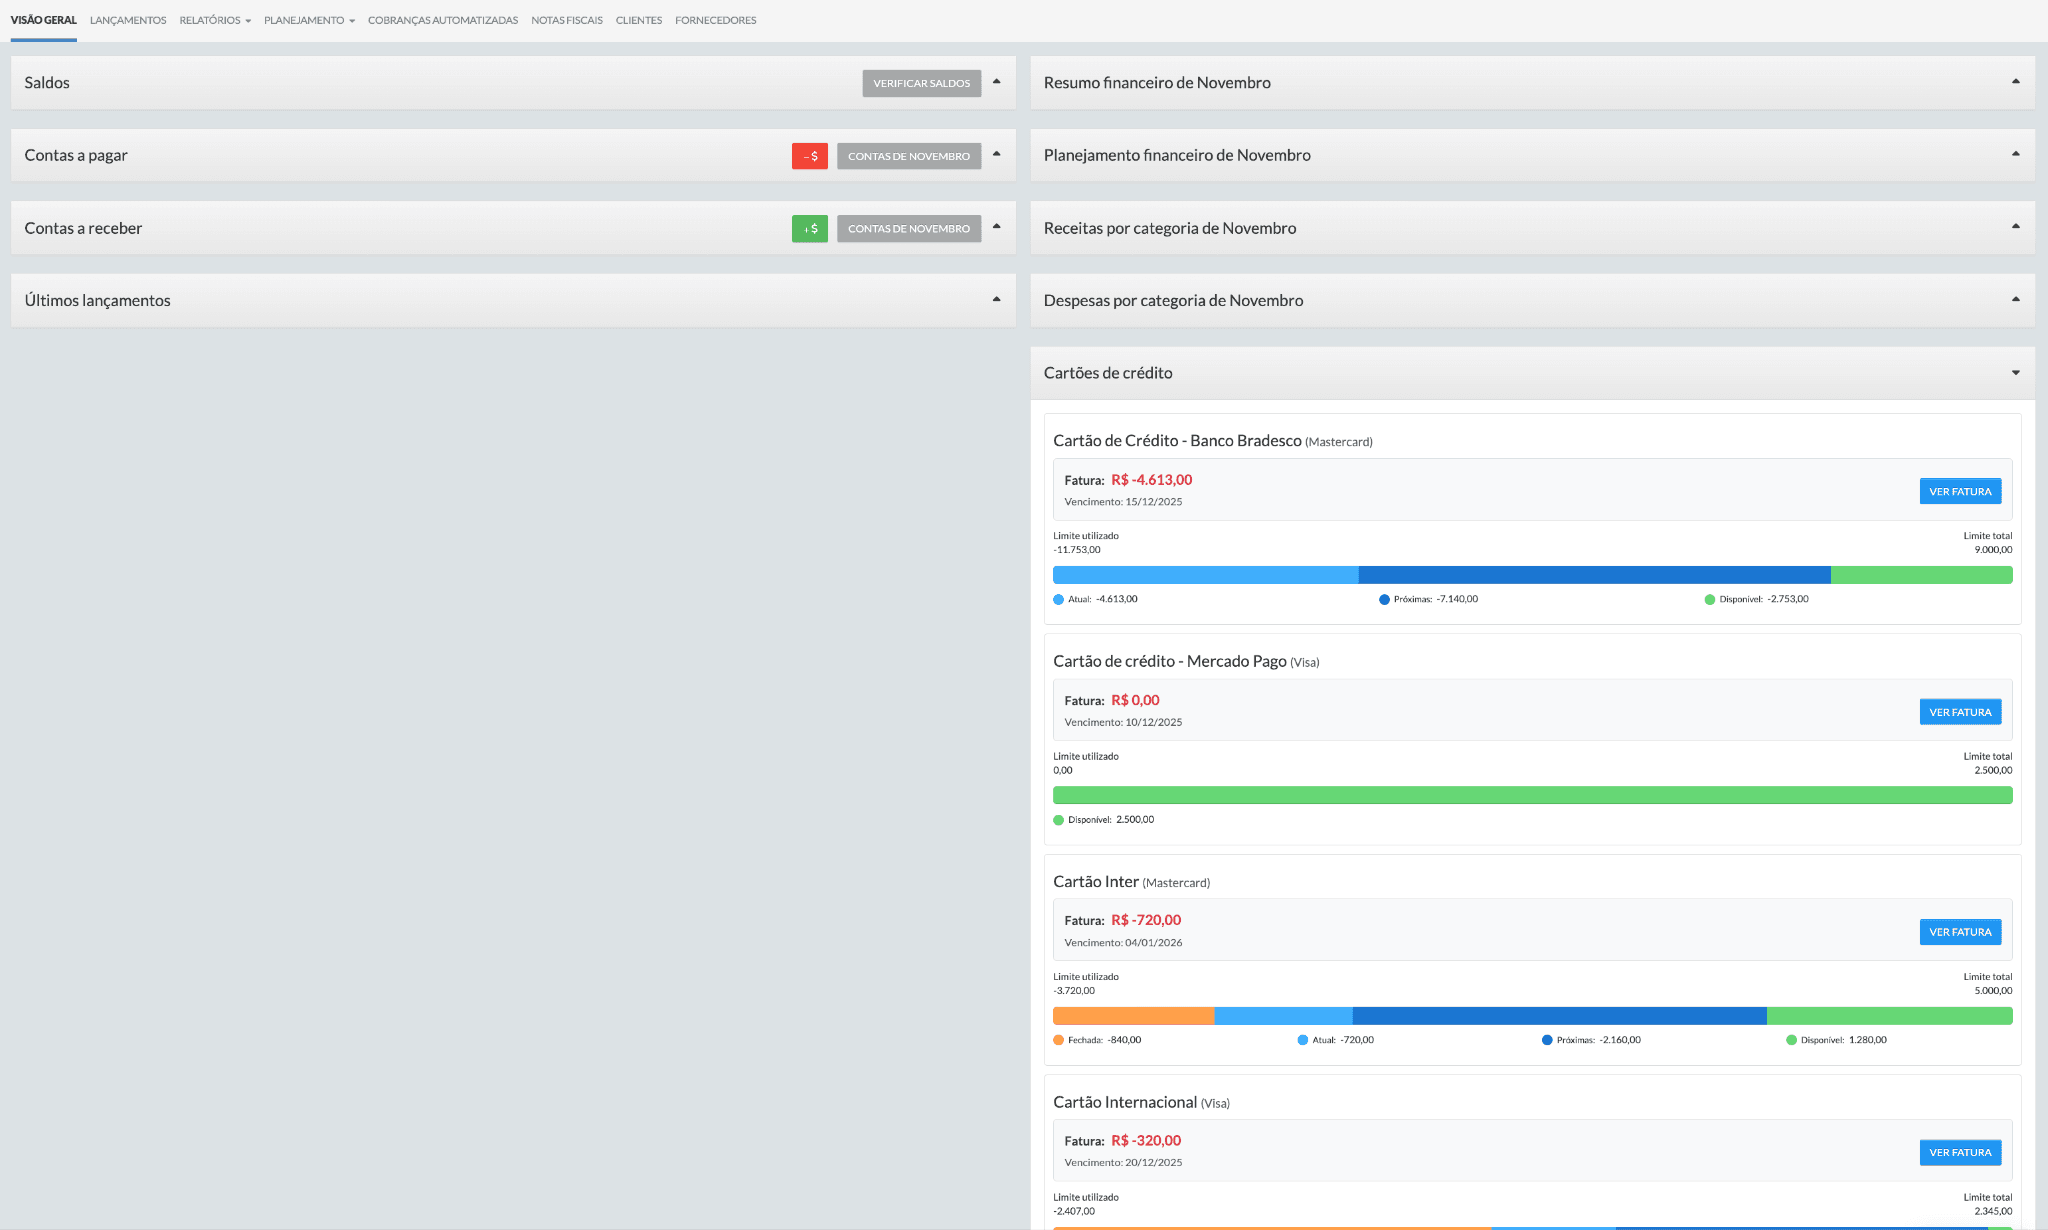Viewport: 2048px width, 1230px height.
Task: Click the green add income icon
Action: [809, 229]
